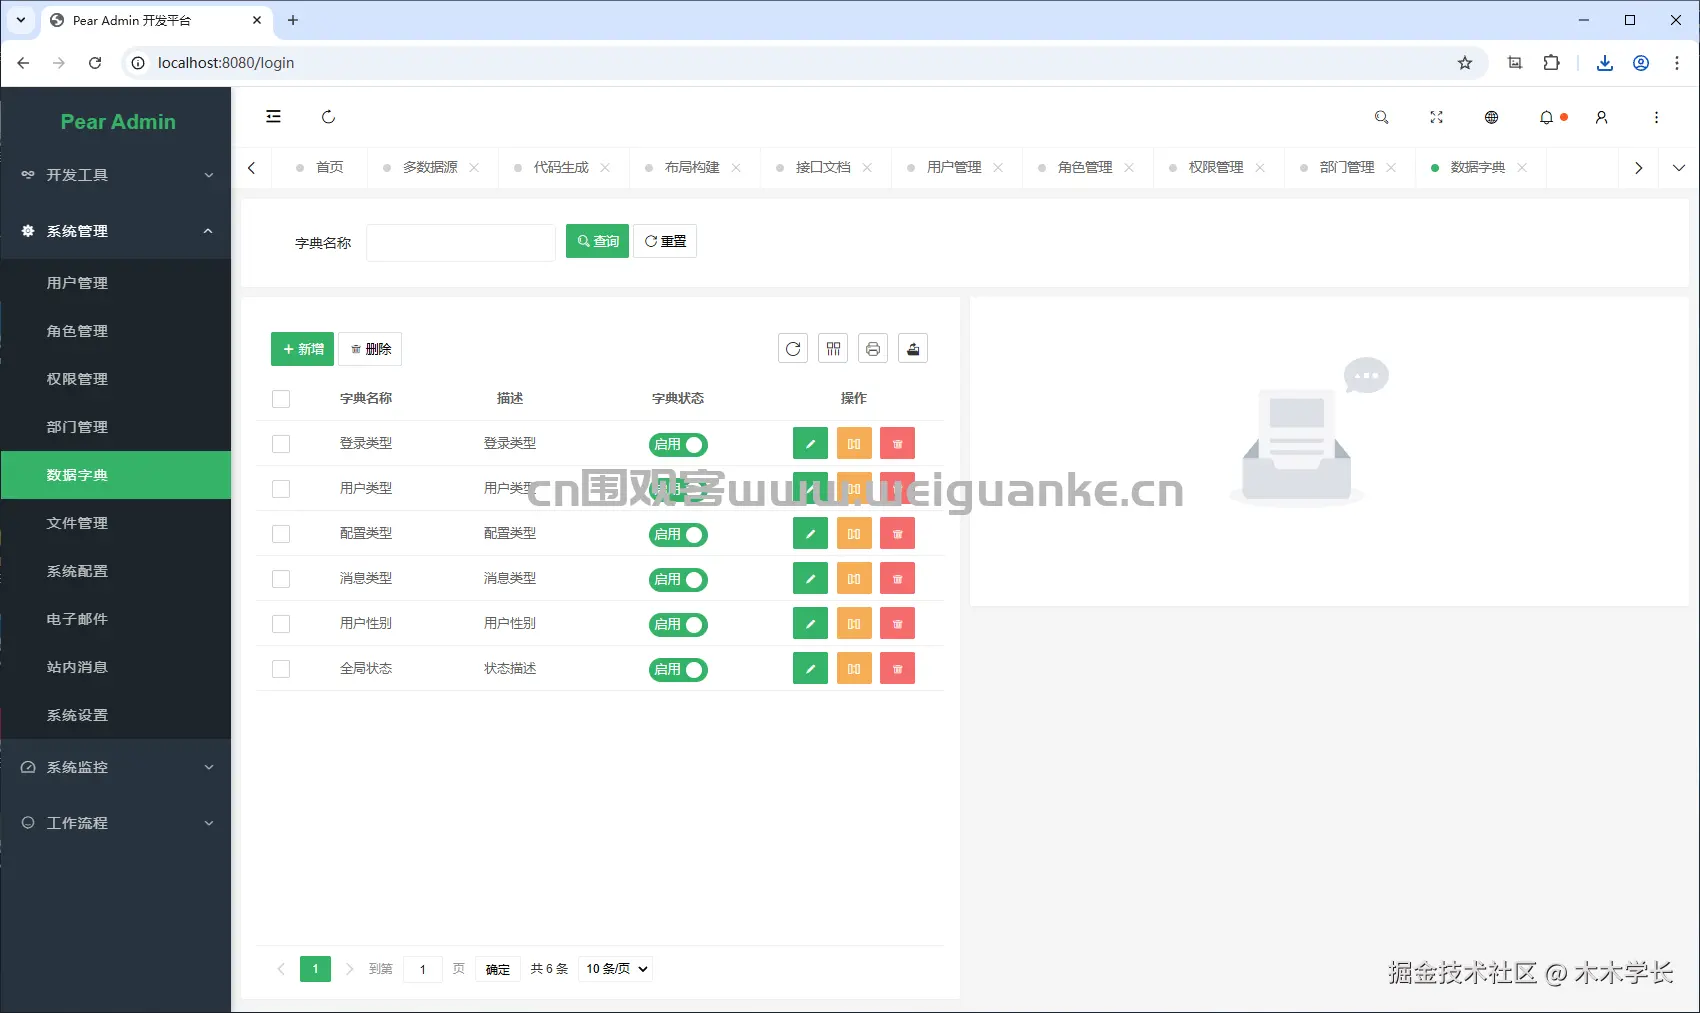The width and height of the screenshot is (1700, 1013).
Task: Click the Pear Admin logo link
Action: coord(118,122)
